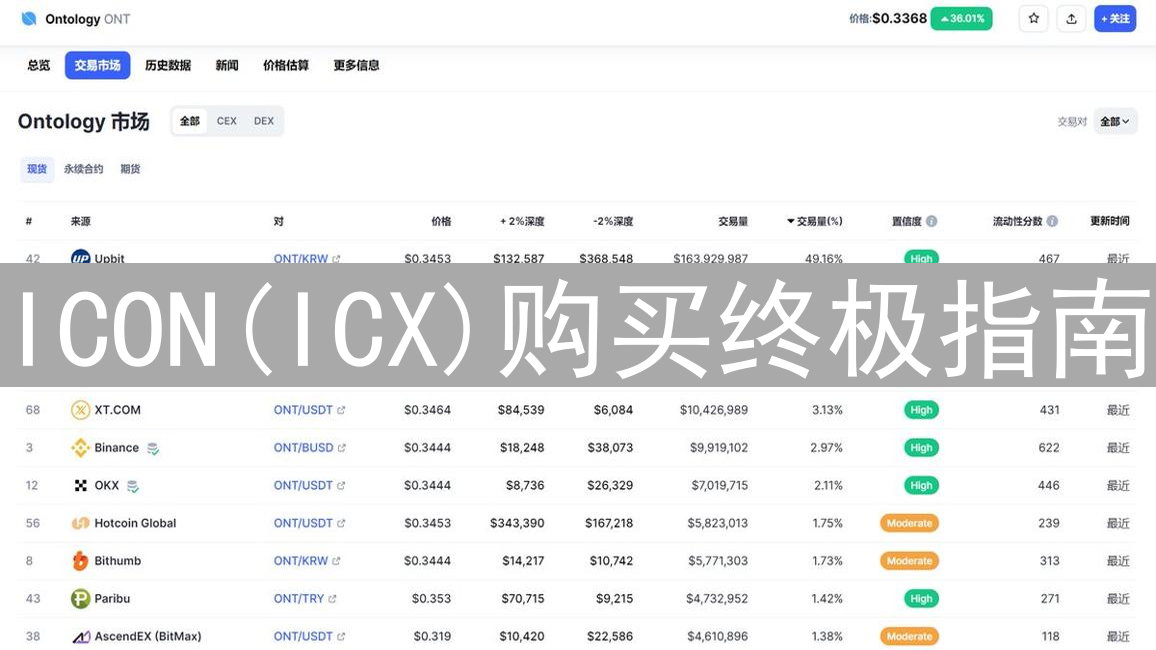Image resolution: width=1156 pixels, height=650 pixels.
Task: Open the 总览 tab
Action: pos(38,65)
